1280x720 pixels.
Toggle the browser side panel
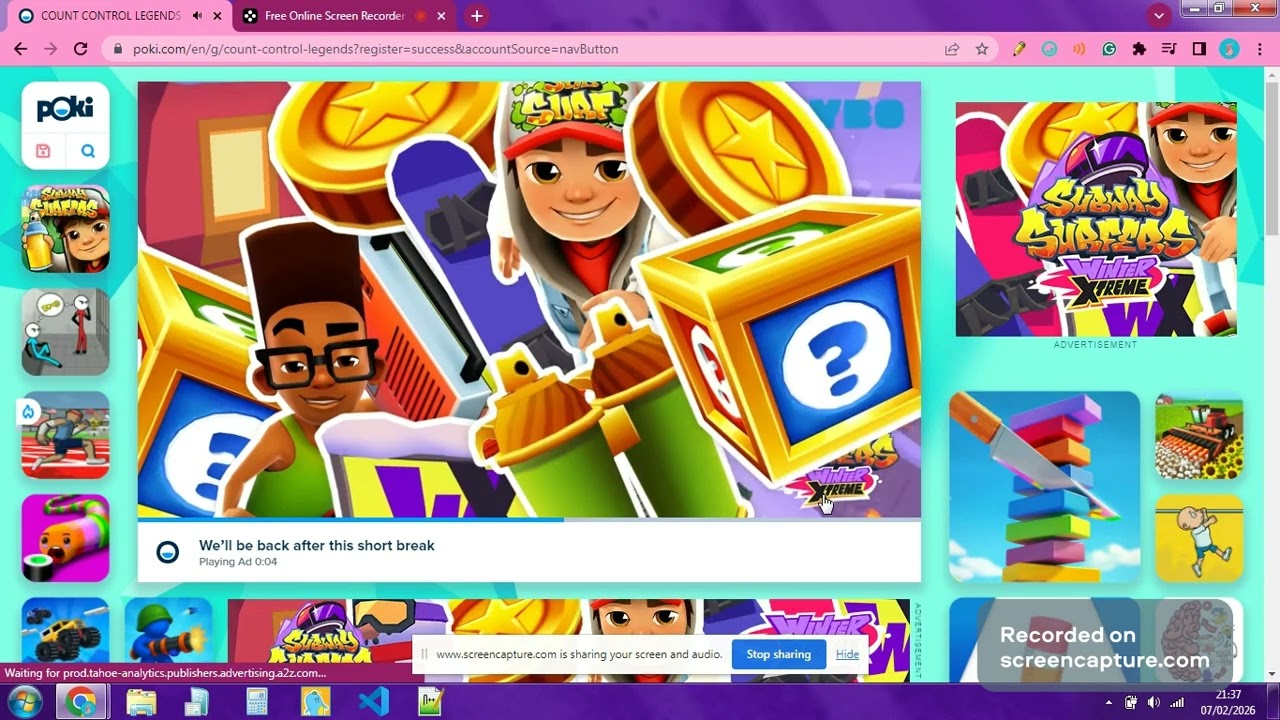(1199, 48)
